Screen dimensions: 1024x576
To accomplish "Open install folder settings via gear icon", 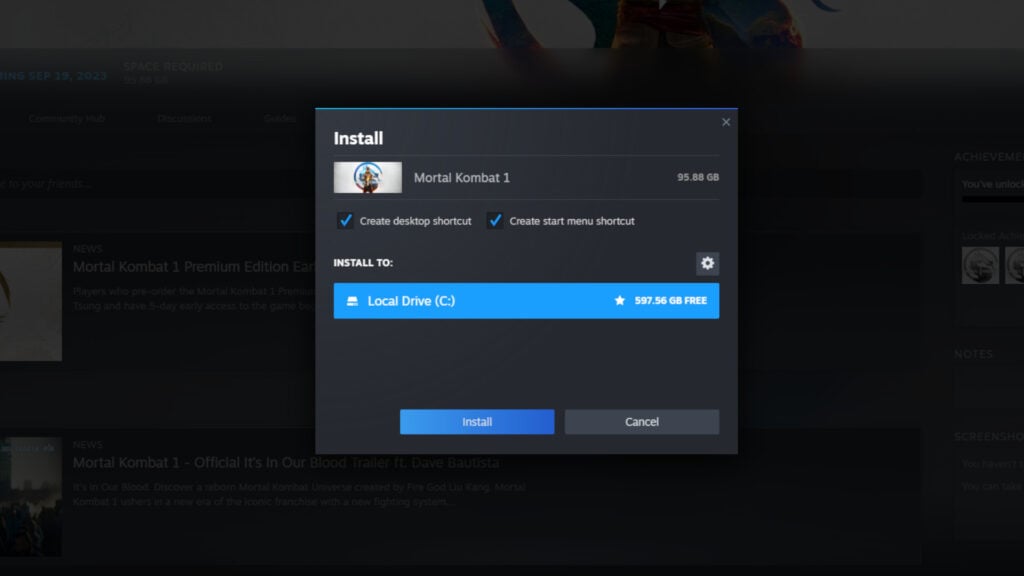I will point(708,263).
